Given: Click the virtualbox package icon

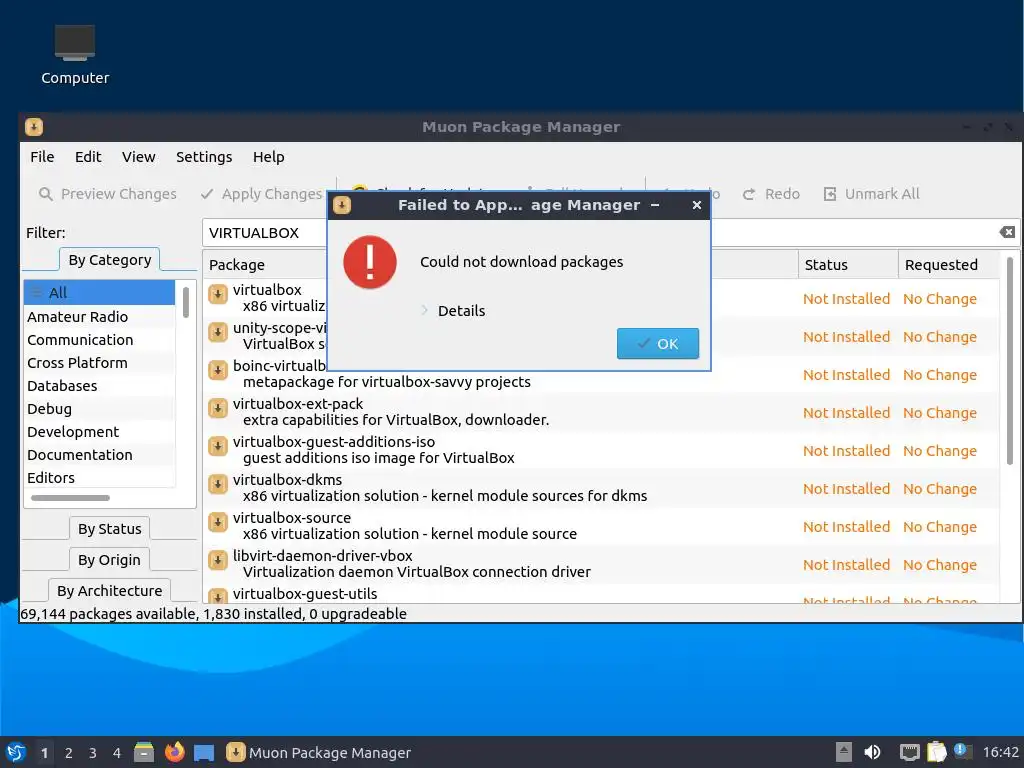Looking at the screenshot, I should coord(217,295).
